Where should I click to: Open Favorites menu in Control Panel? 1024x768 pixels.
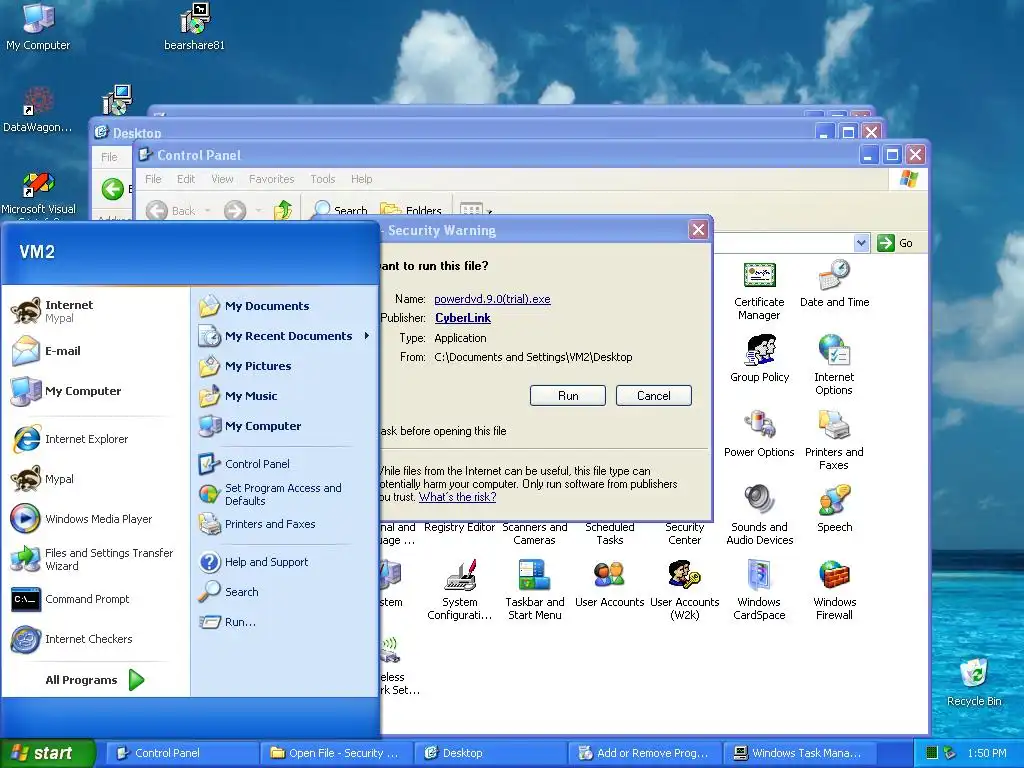point(271,179)
